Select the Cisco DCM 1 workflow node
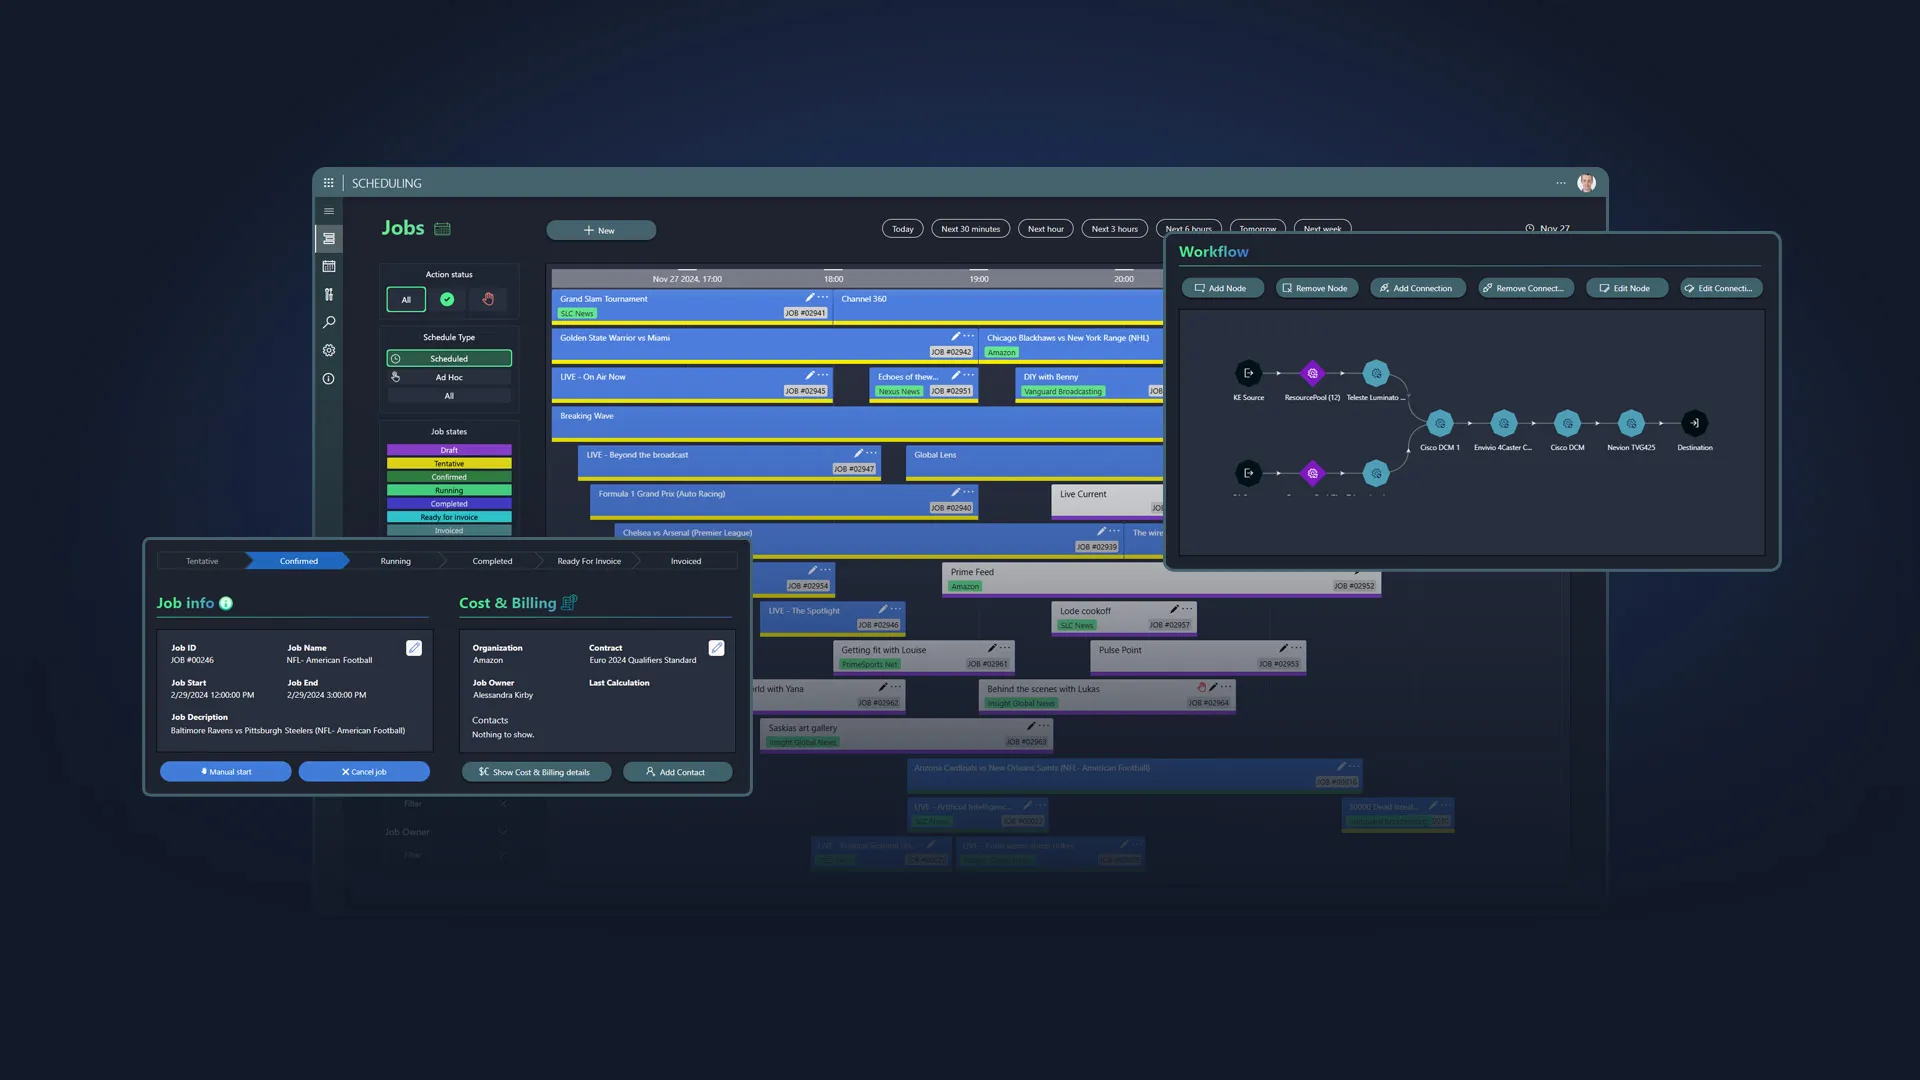Viewport: 1920px width, 1080px height. point(1440,423)
